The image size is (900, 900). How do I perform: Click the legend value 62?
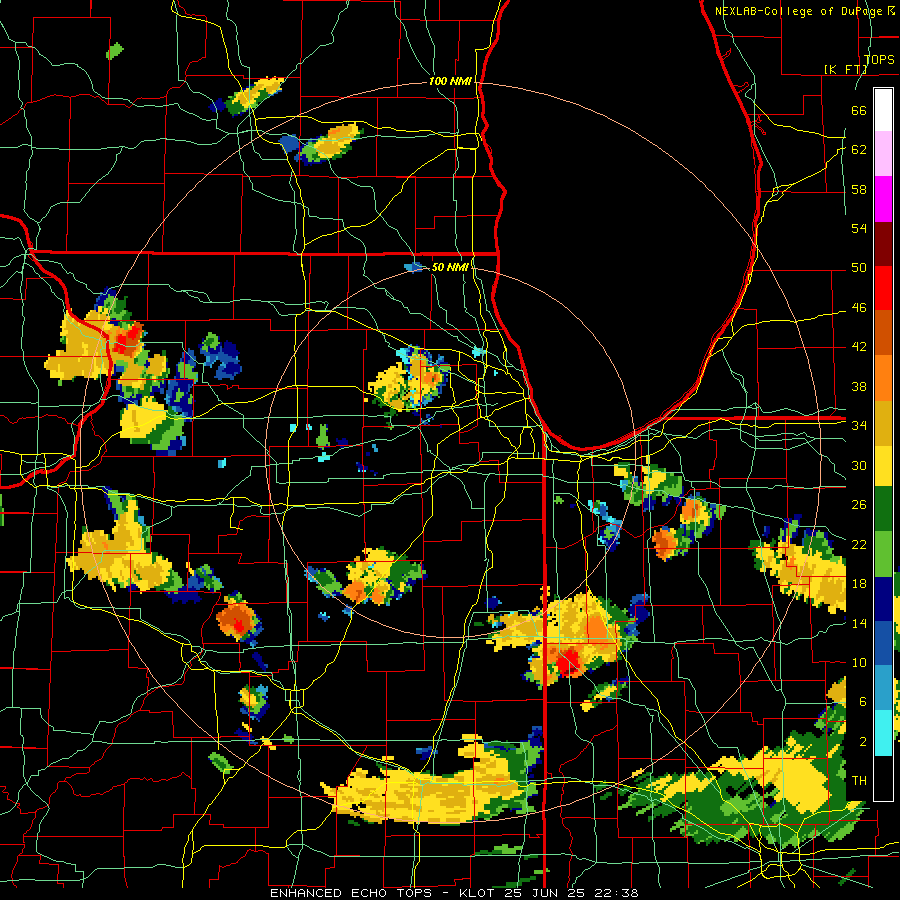click(x=859, y=150)
